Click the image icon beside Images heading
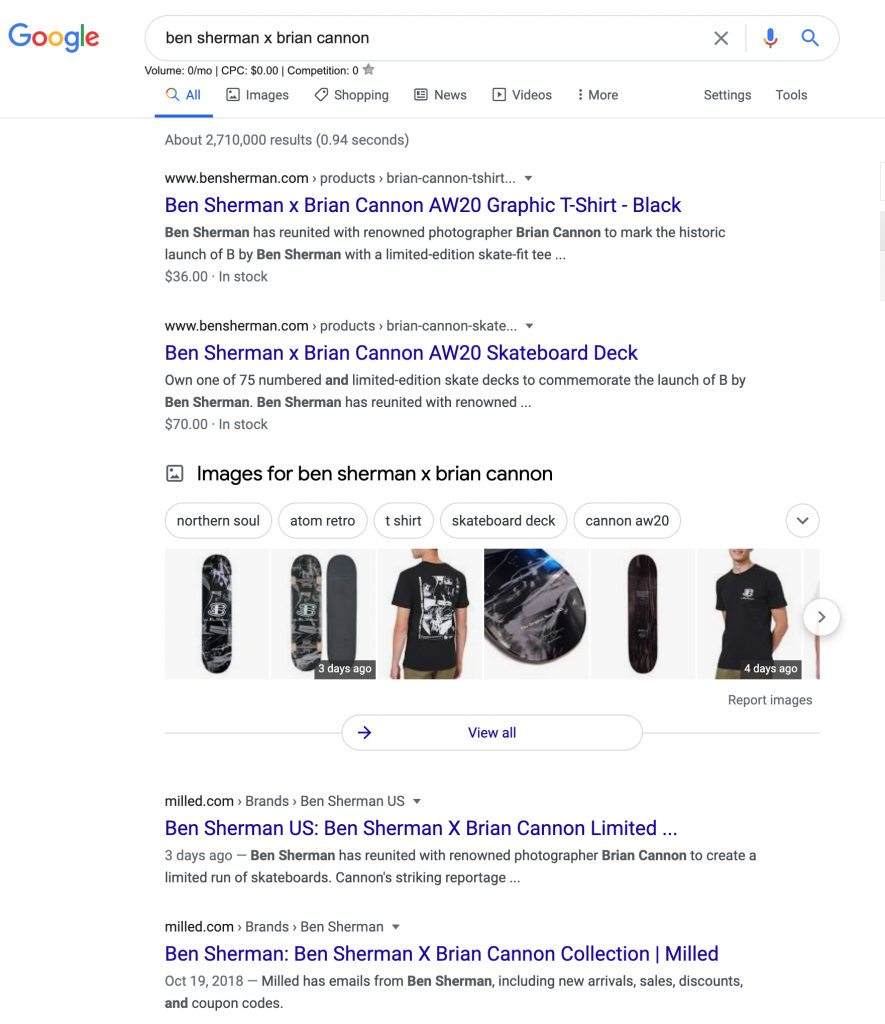885x1024 pixels. coord(174,473)
